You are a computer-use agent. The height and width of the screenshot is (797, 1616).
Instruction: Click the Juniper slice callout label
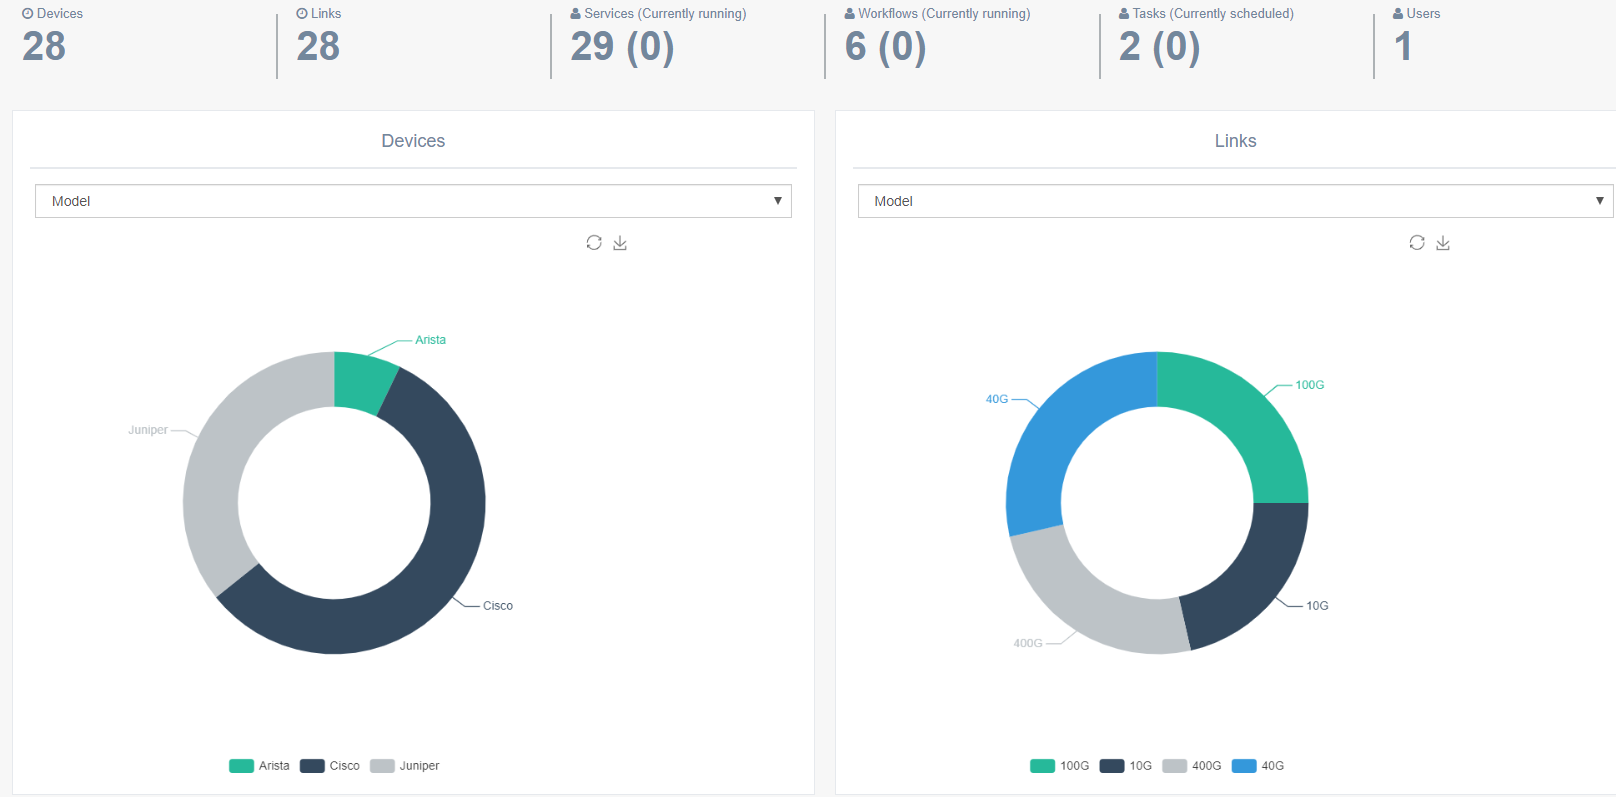point(148,430)
